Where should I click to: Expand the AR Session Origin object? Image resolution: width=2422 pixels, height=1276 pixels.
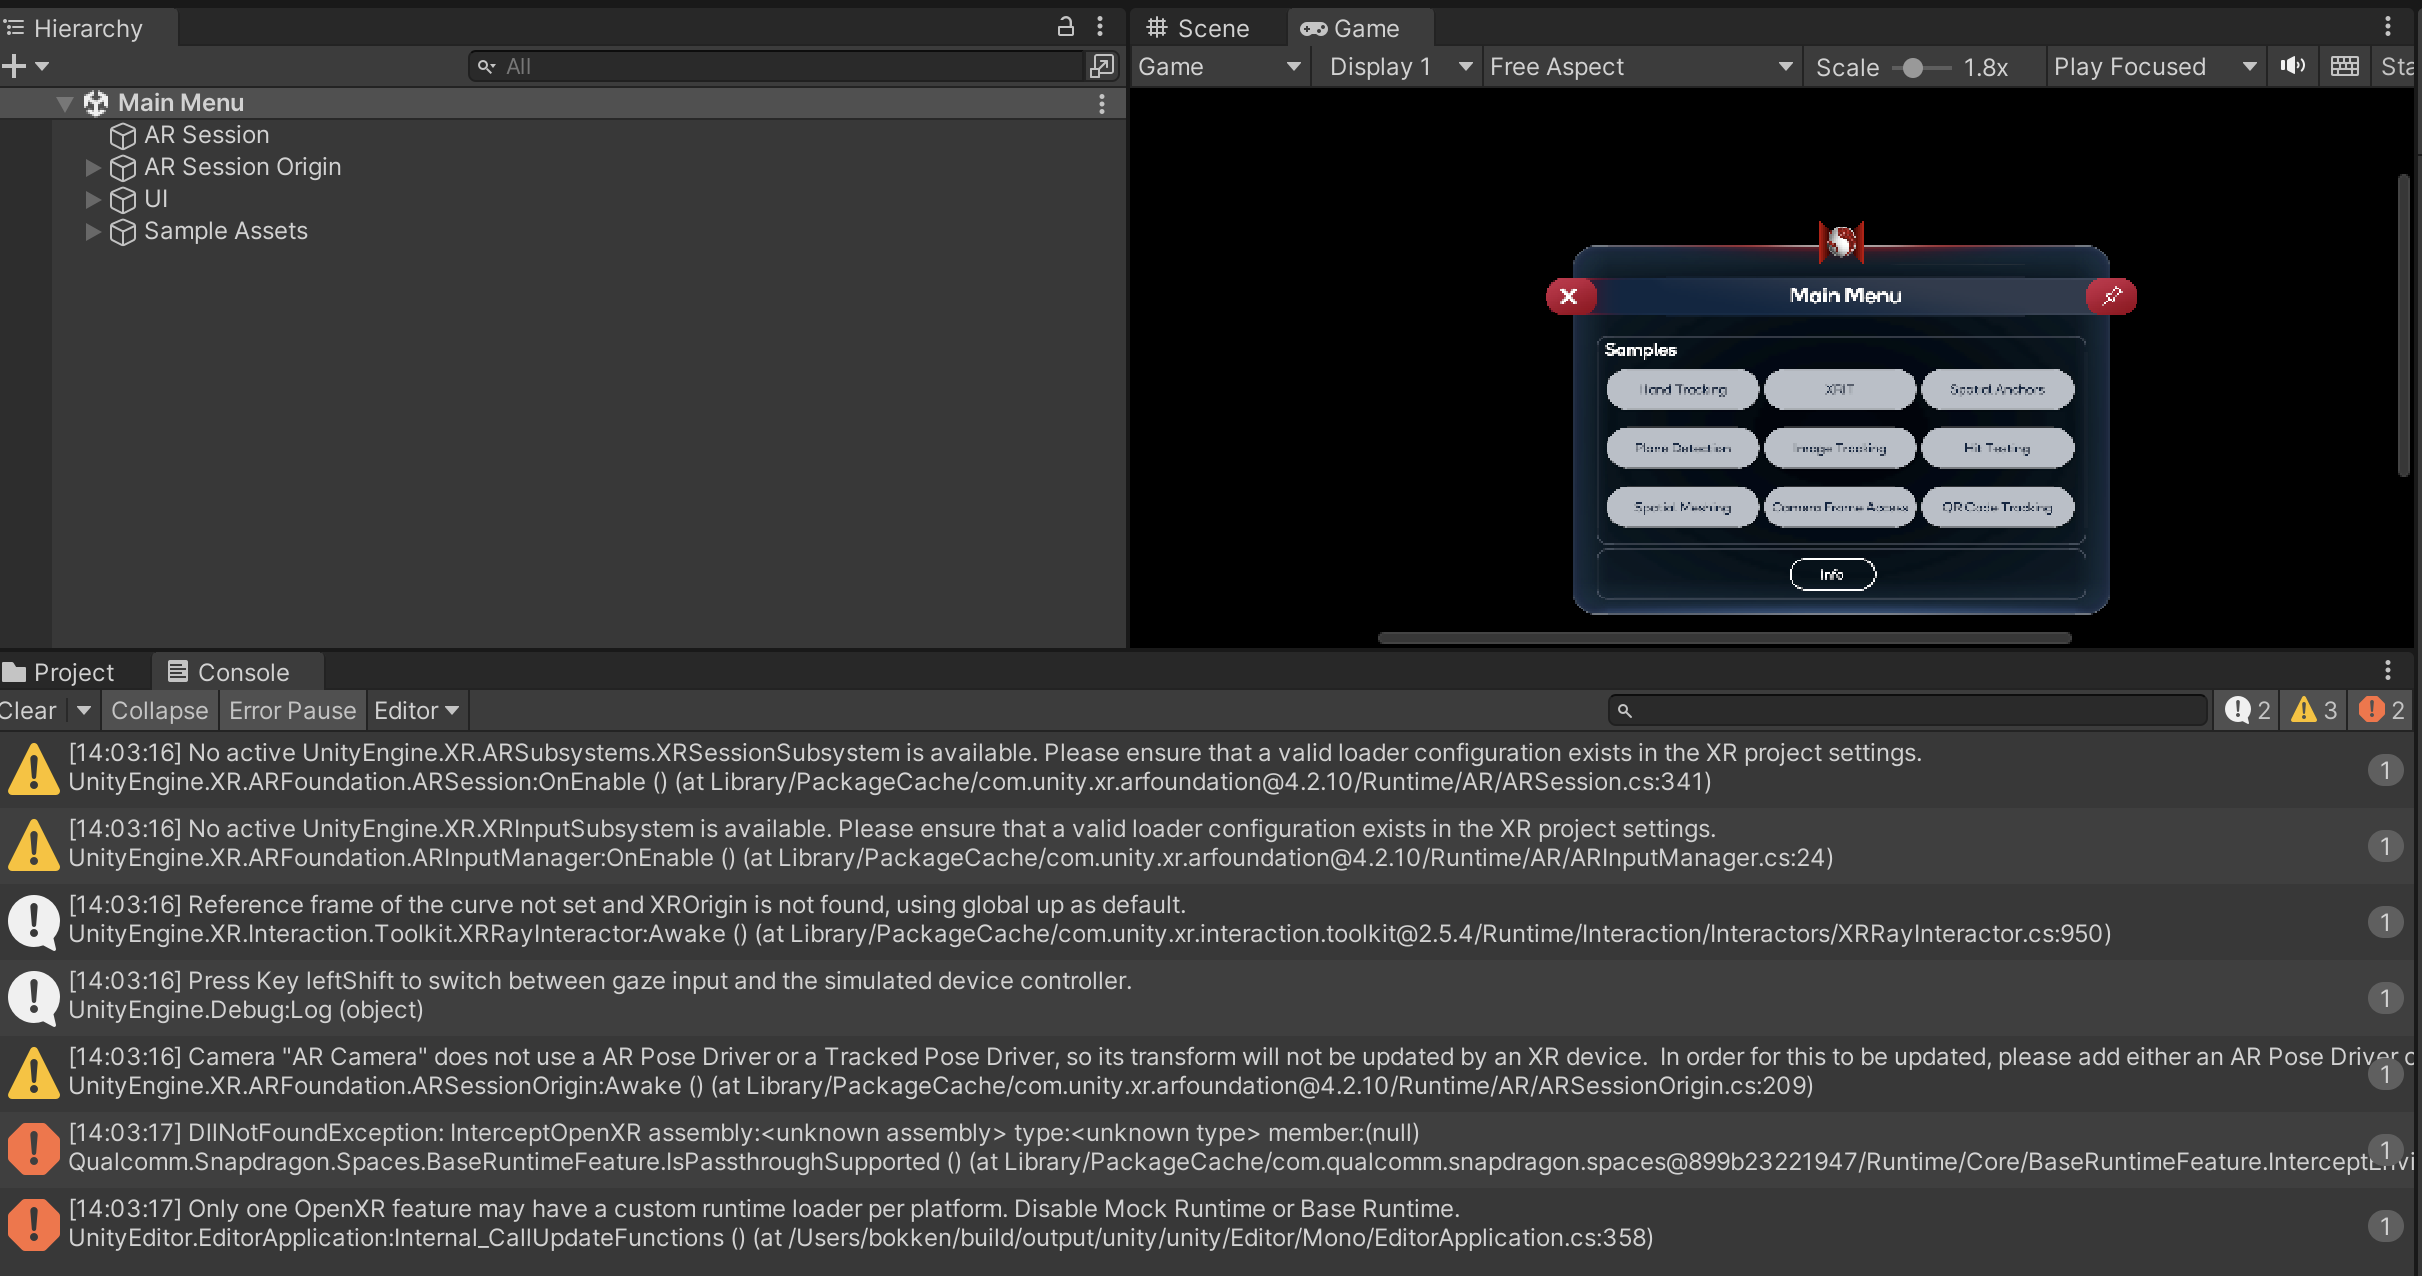92,167
